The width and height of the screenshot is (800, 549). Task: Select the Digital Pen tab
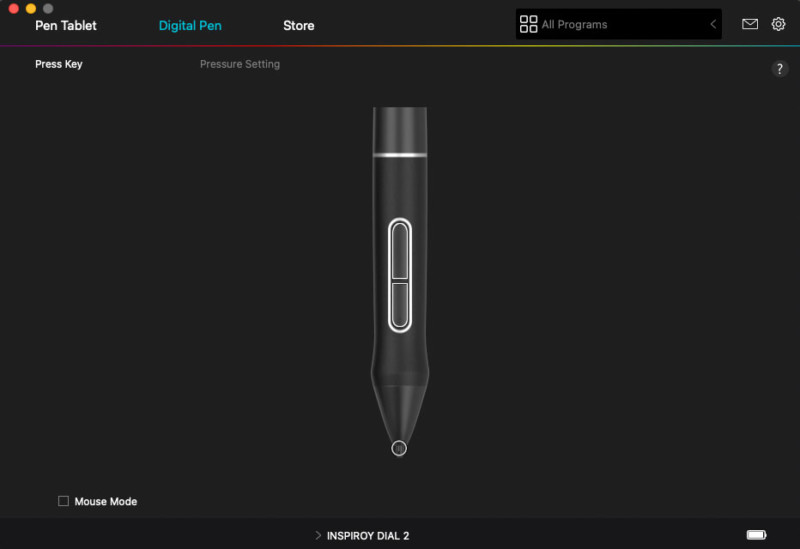pos(190,26)
